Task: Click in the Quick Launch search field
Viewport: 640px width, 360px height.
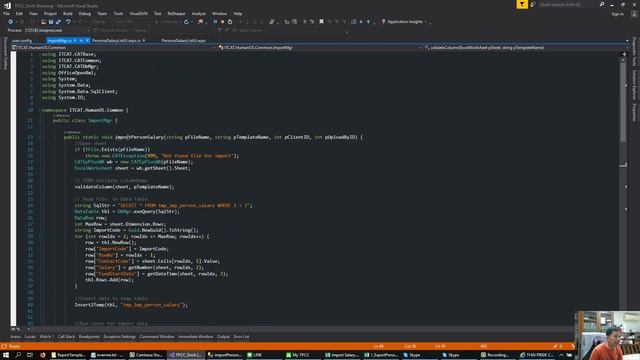Action: pyautogui.click(x=567, y=4)
